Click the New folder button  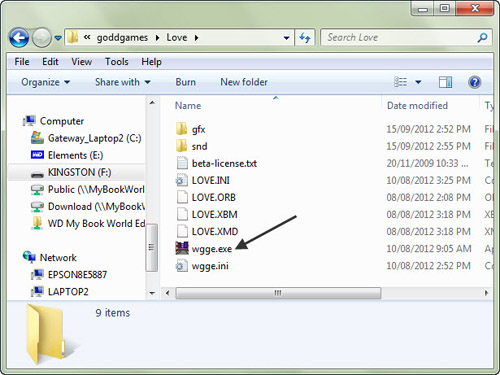tap(244, 82)
